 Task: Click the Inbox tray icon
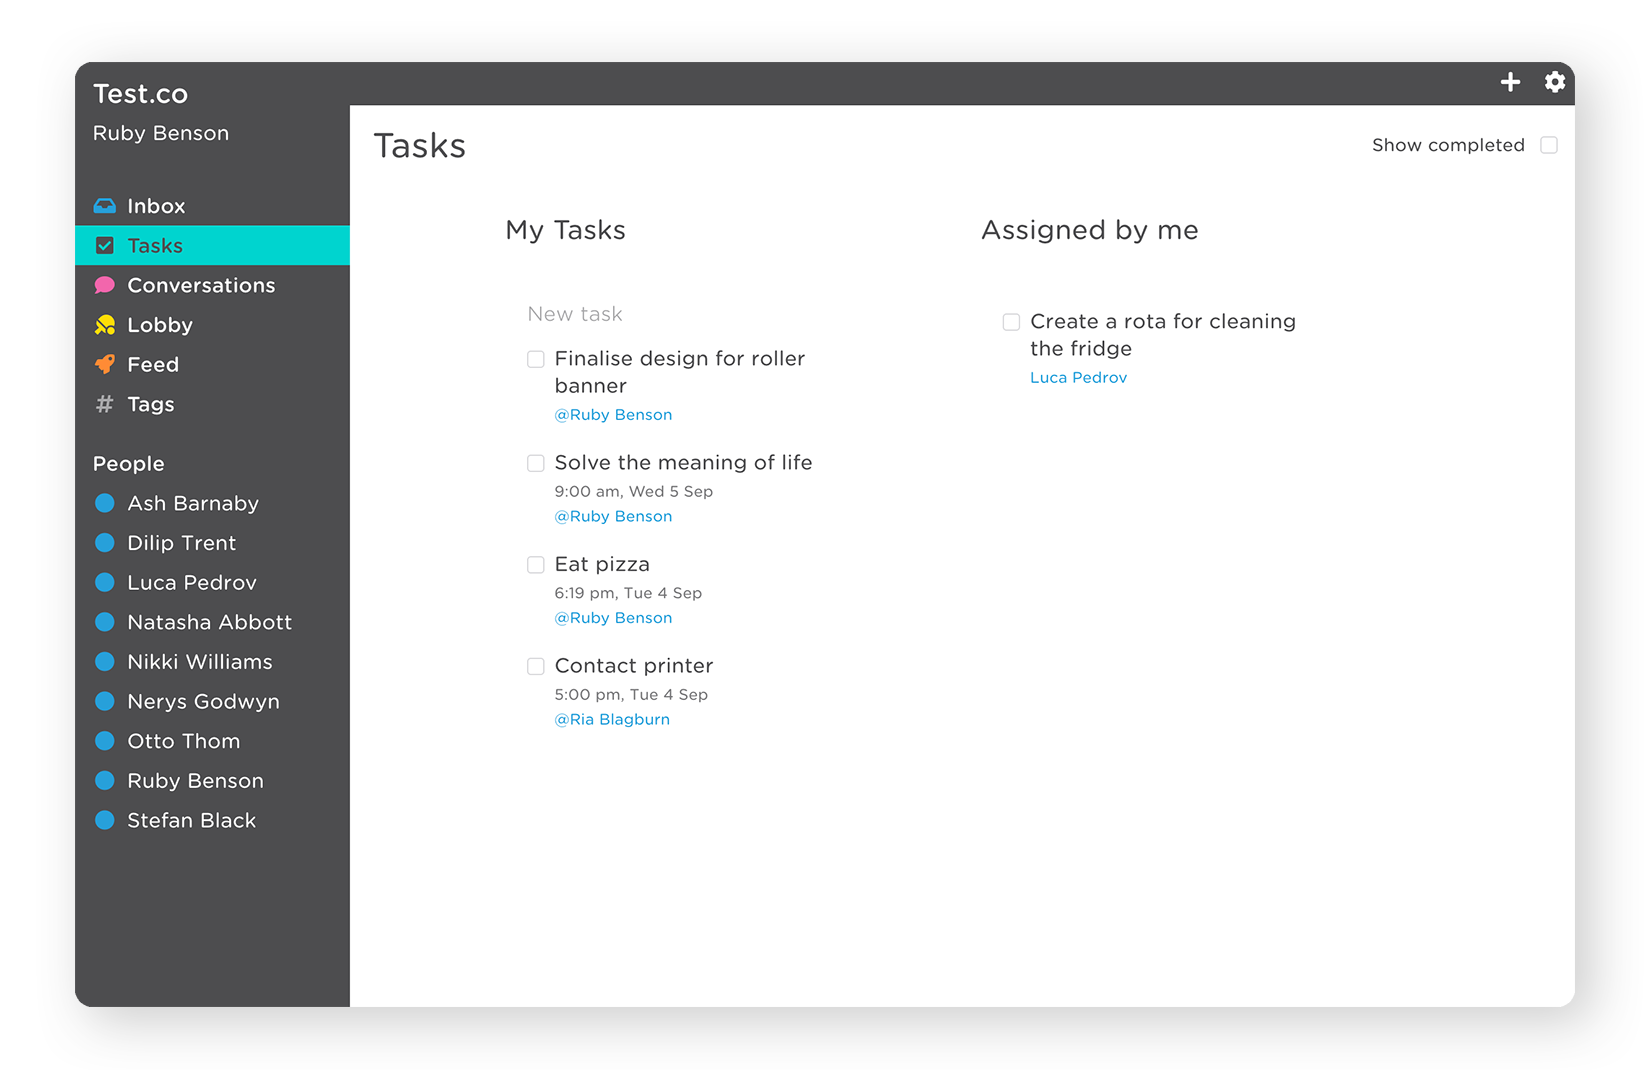[104, 206]
